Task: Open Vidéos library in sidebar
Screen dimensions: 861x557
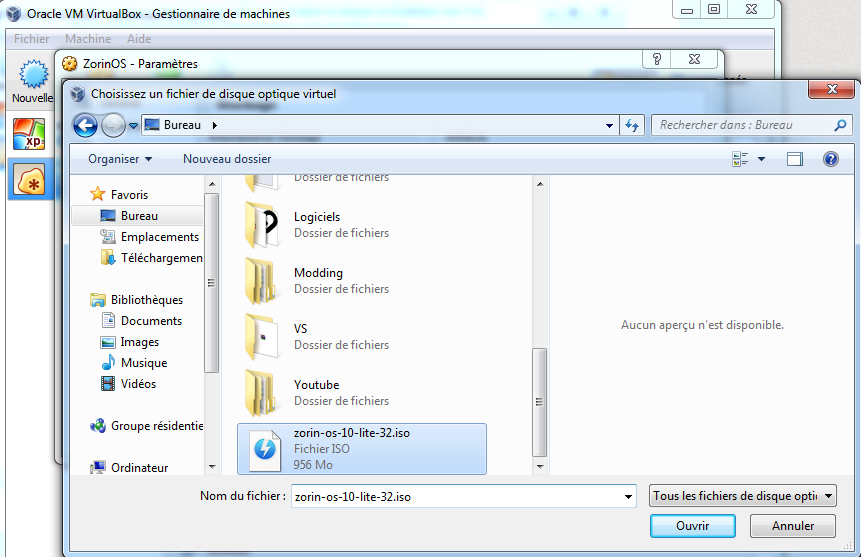Action: coord(138,384)
